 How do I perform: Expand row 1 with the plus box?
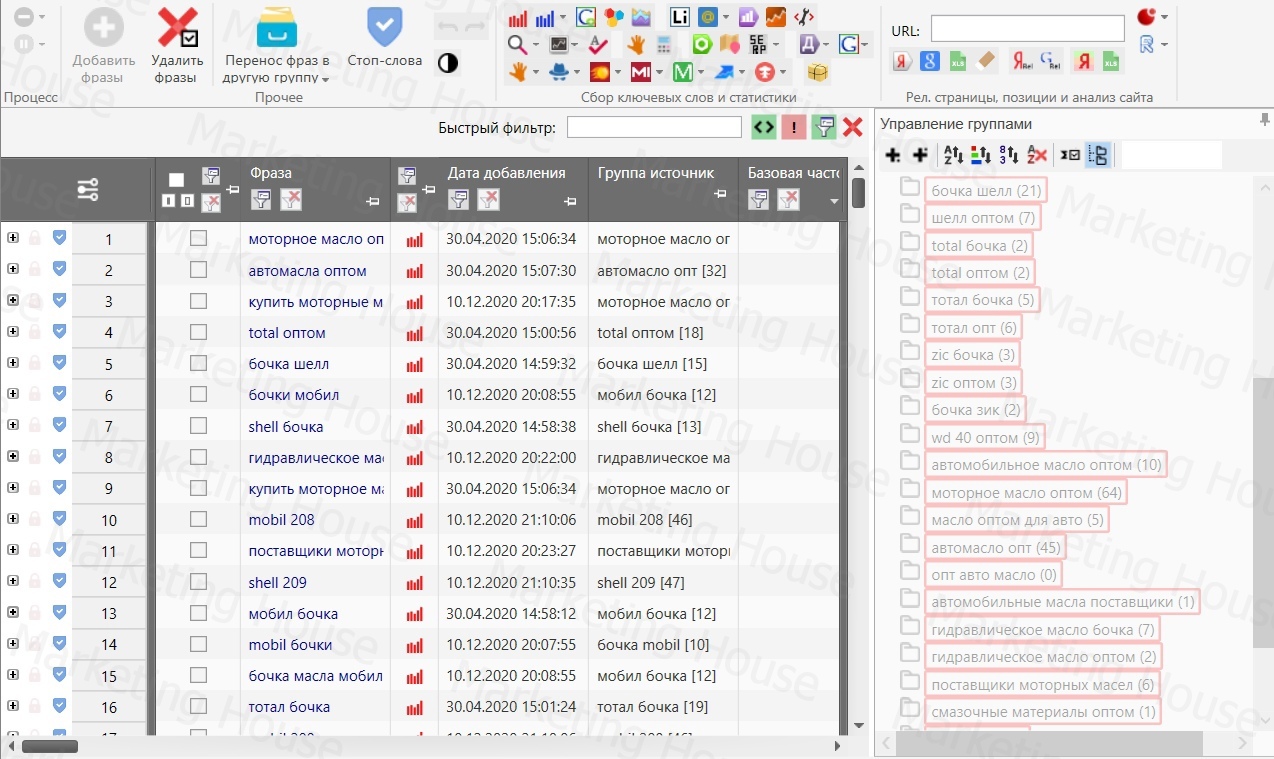point(13,238)
